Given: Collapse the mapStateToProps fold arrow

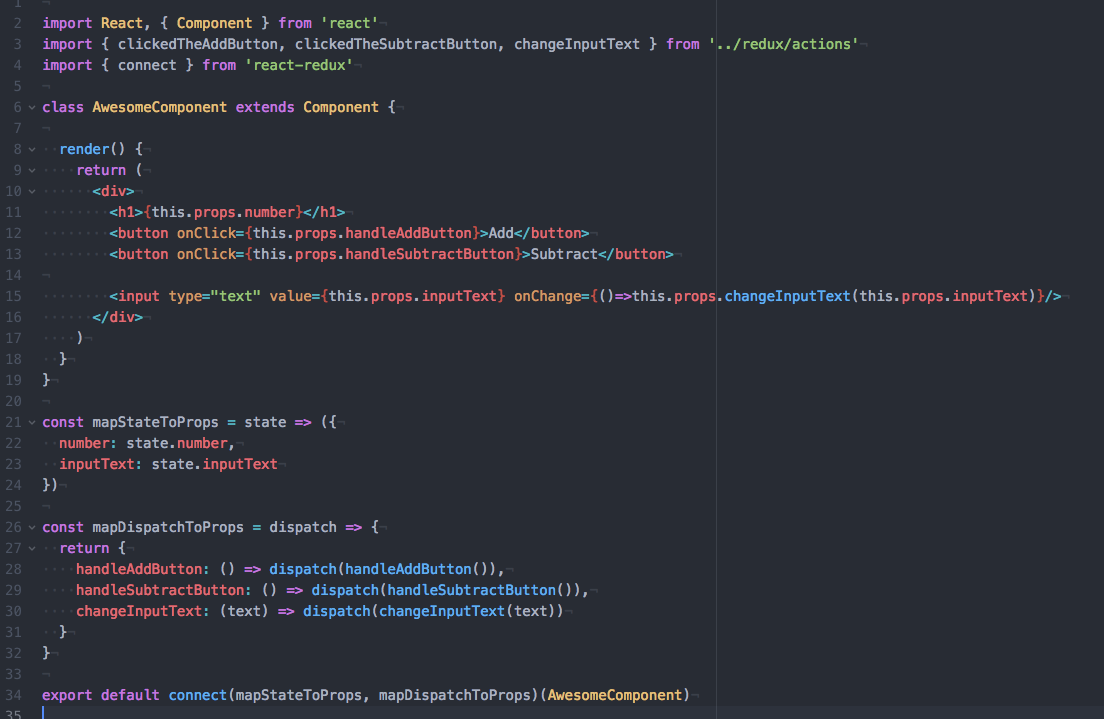Looking at the screenshot, I should pyautogui.click(x=30, y=421).
